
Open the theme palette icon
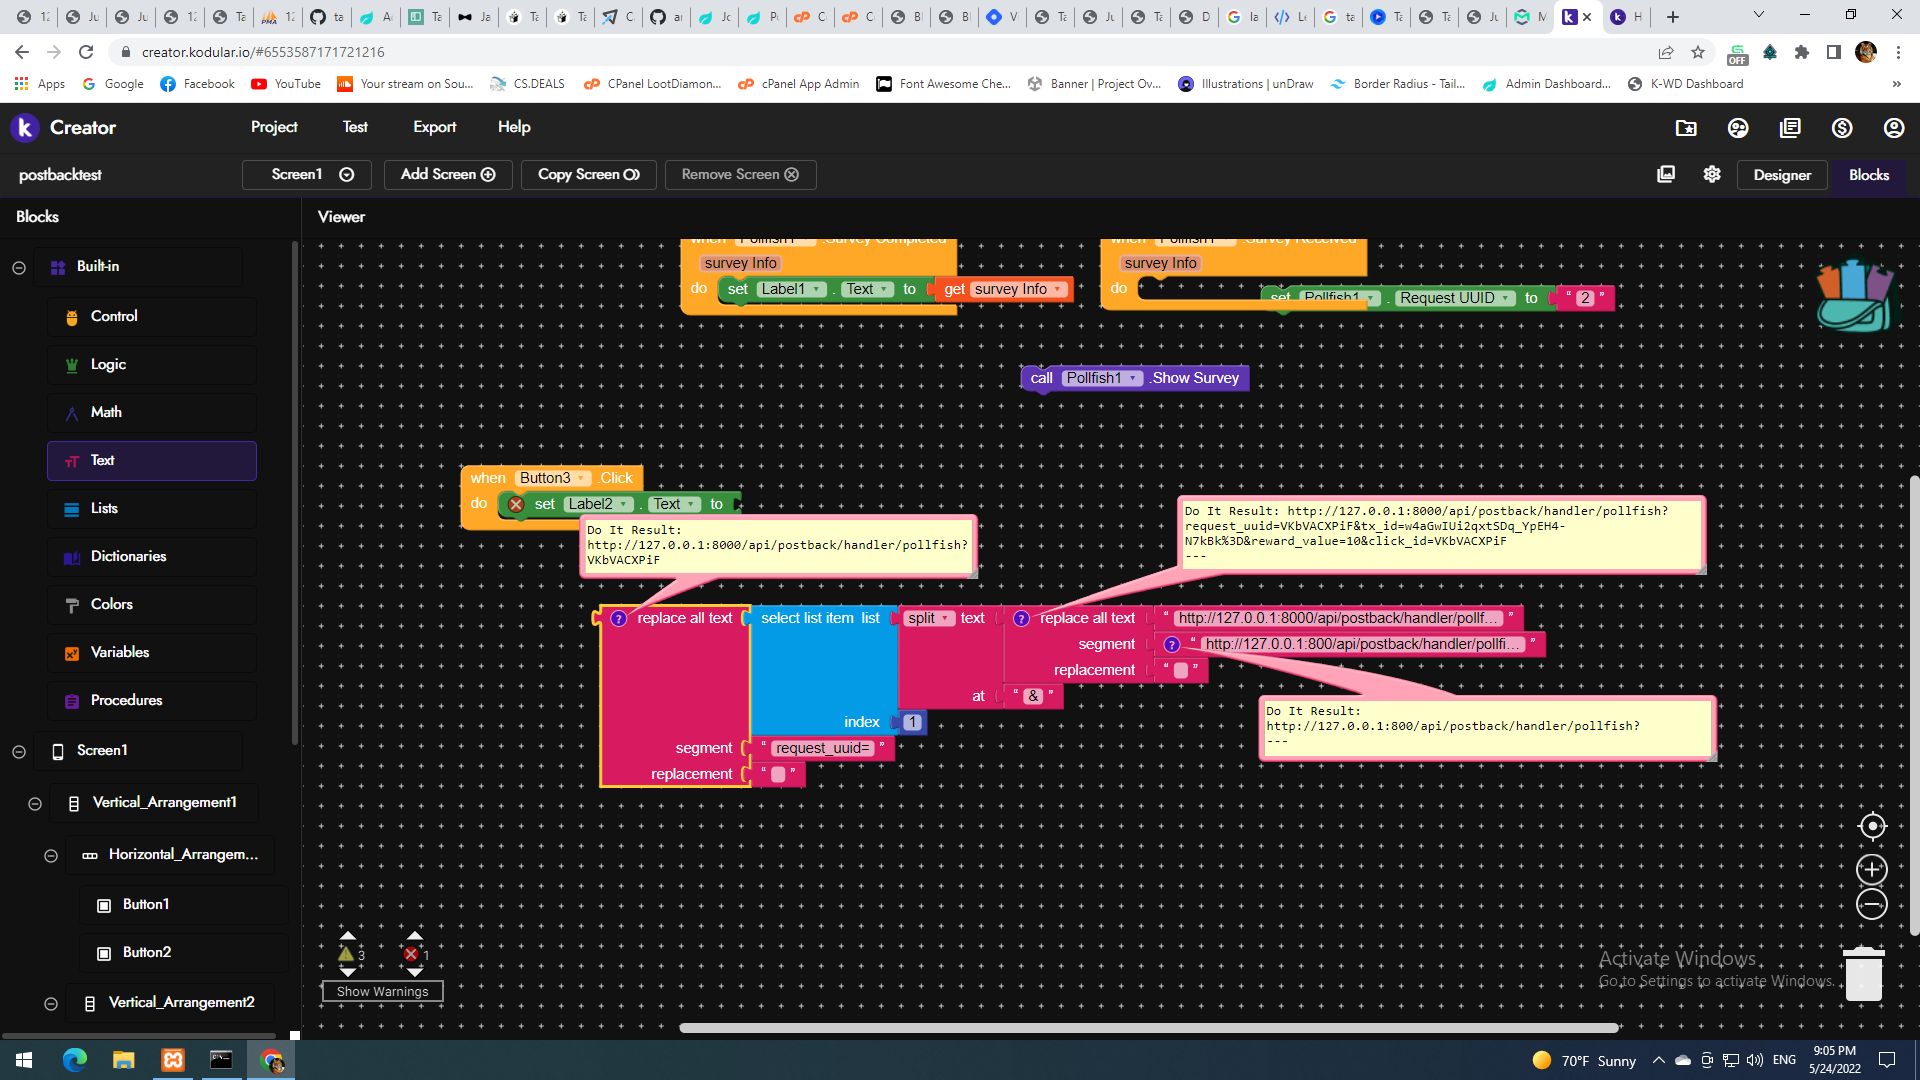pyautogui.click(x=1738, y=127)
